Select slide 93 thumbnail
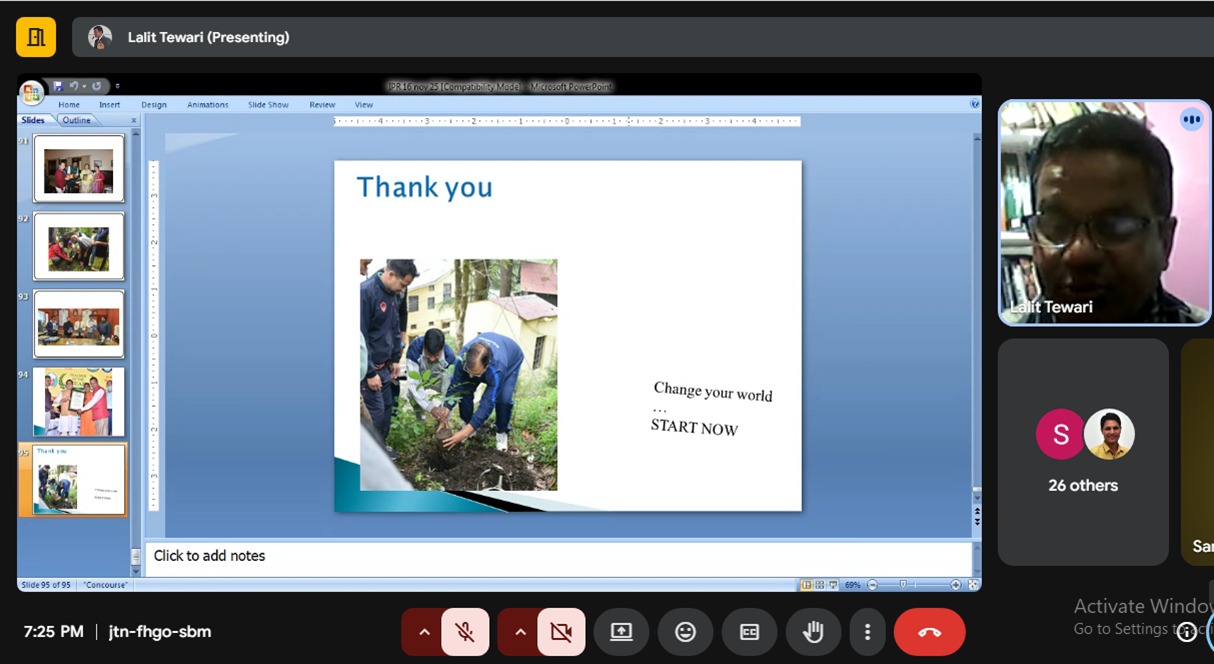The height and width of the screenshot is (664, 1214). pyautogui.click(x=79, y=324)
